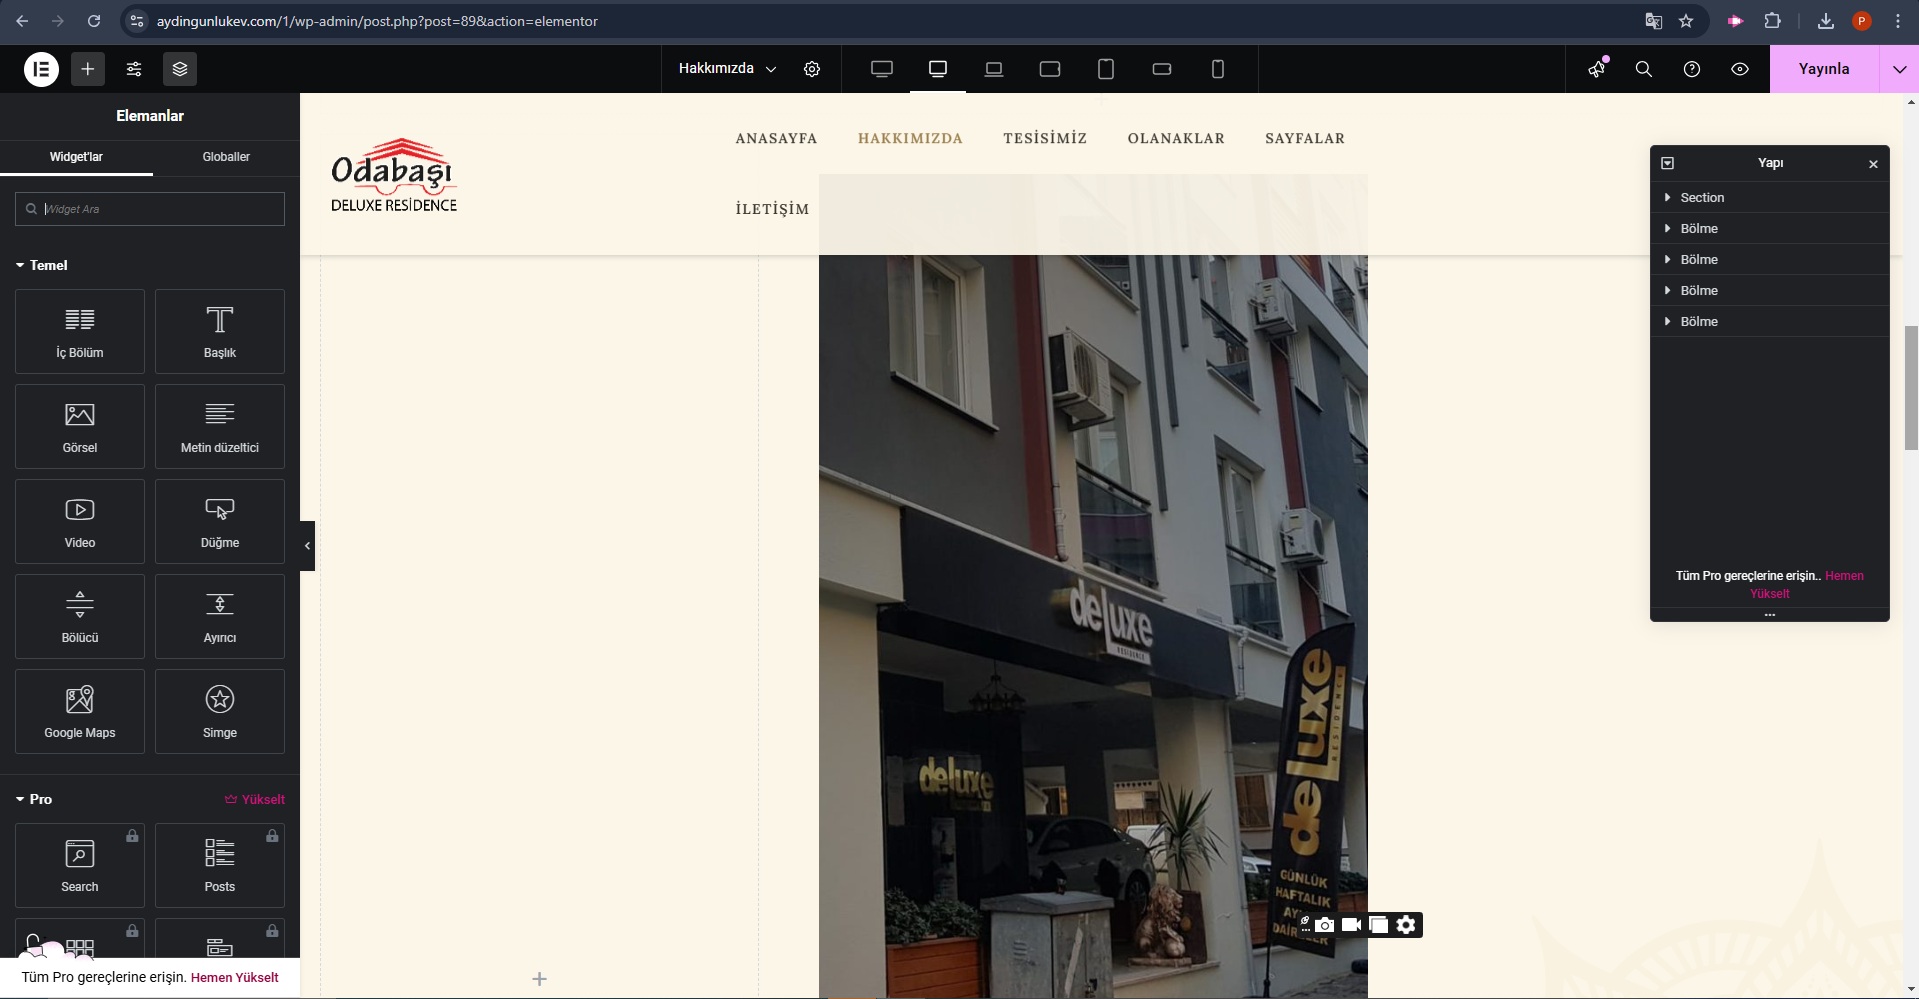Click the Odabaşı Deluxe Residence logo
This screenshot has height=999, width=1919.
point(394,175)
